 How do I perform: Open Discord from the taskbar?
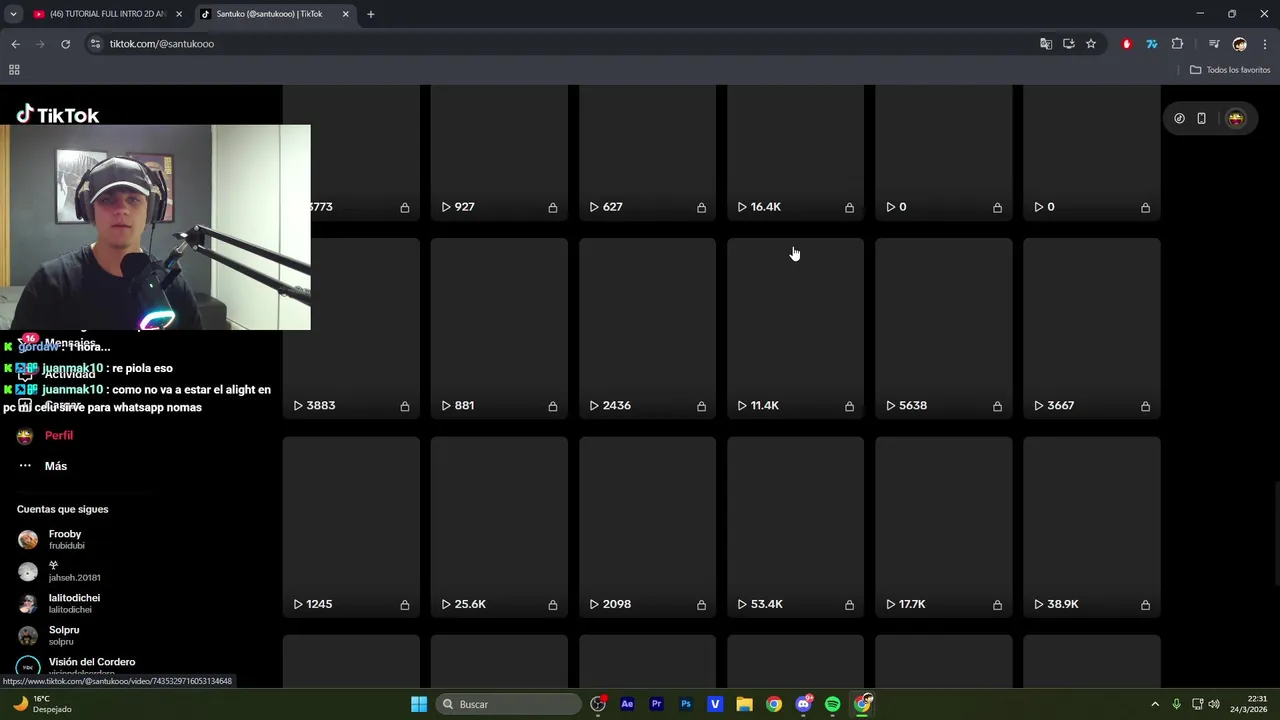(803, 704)
